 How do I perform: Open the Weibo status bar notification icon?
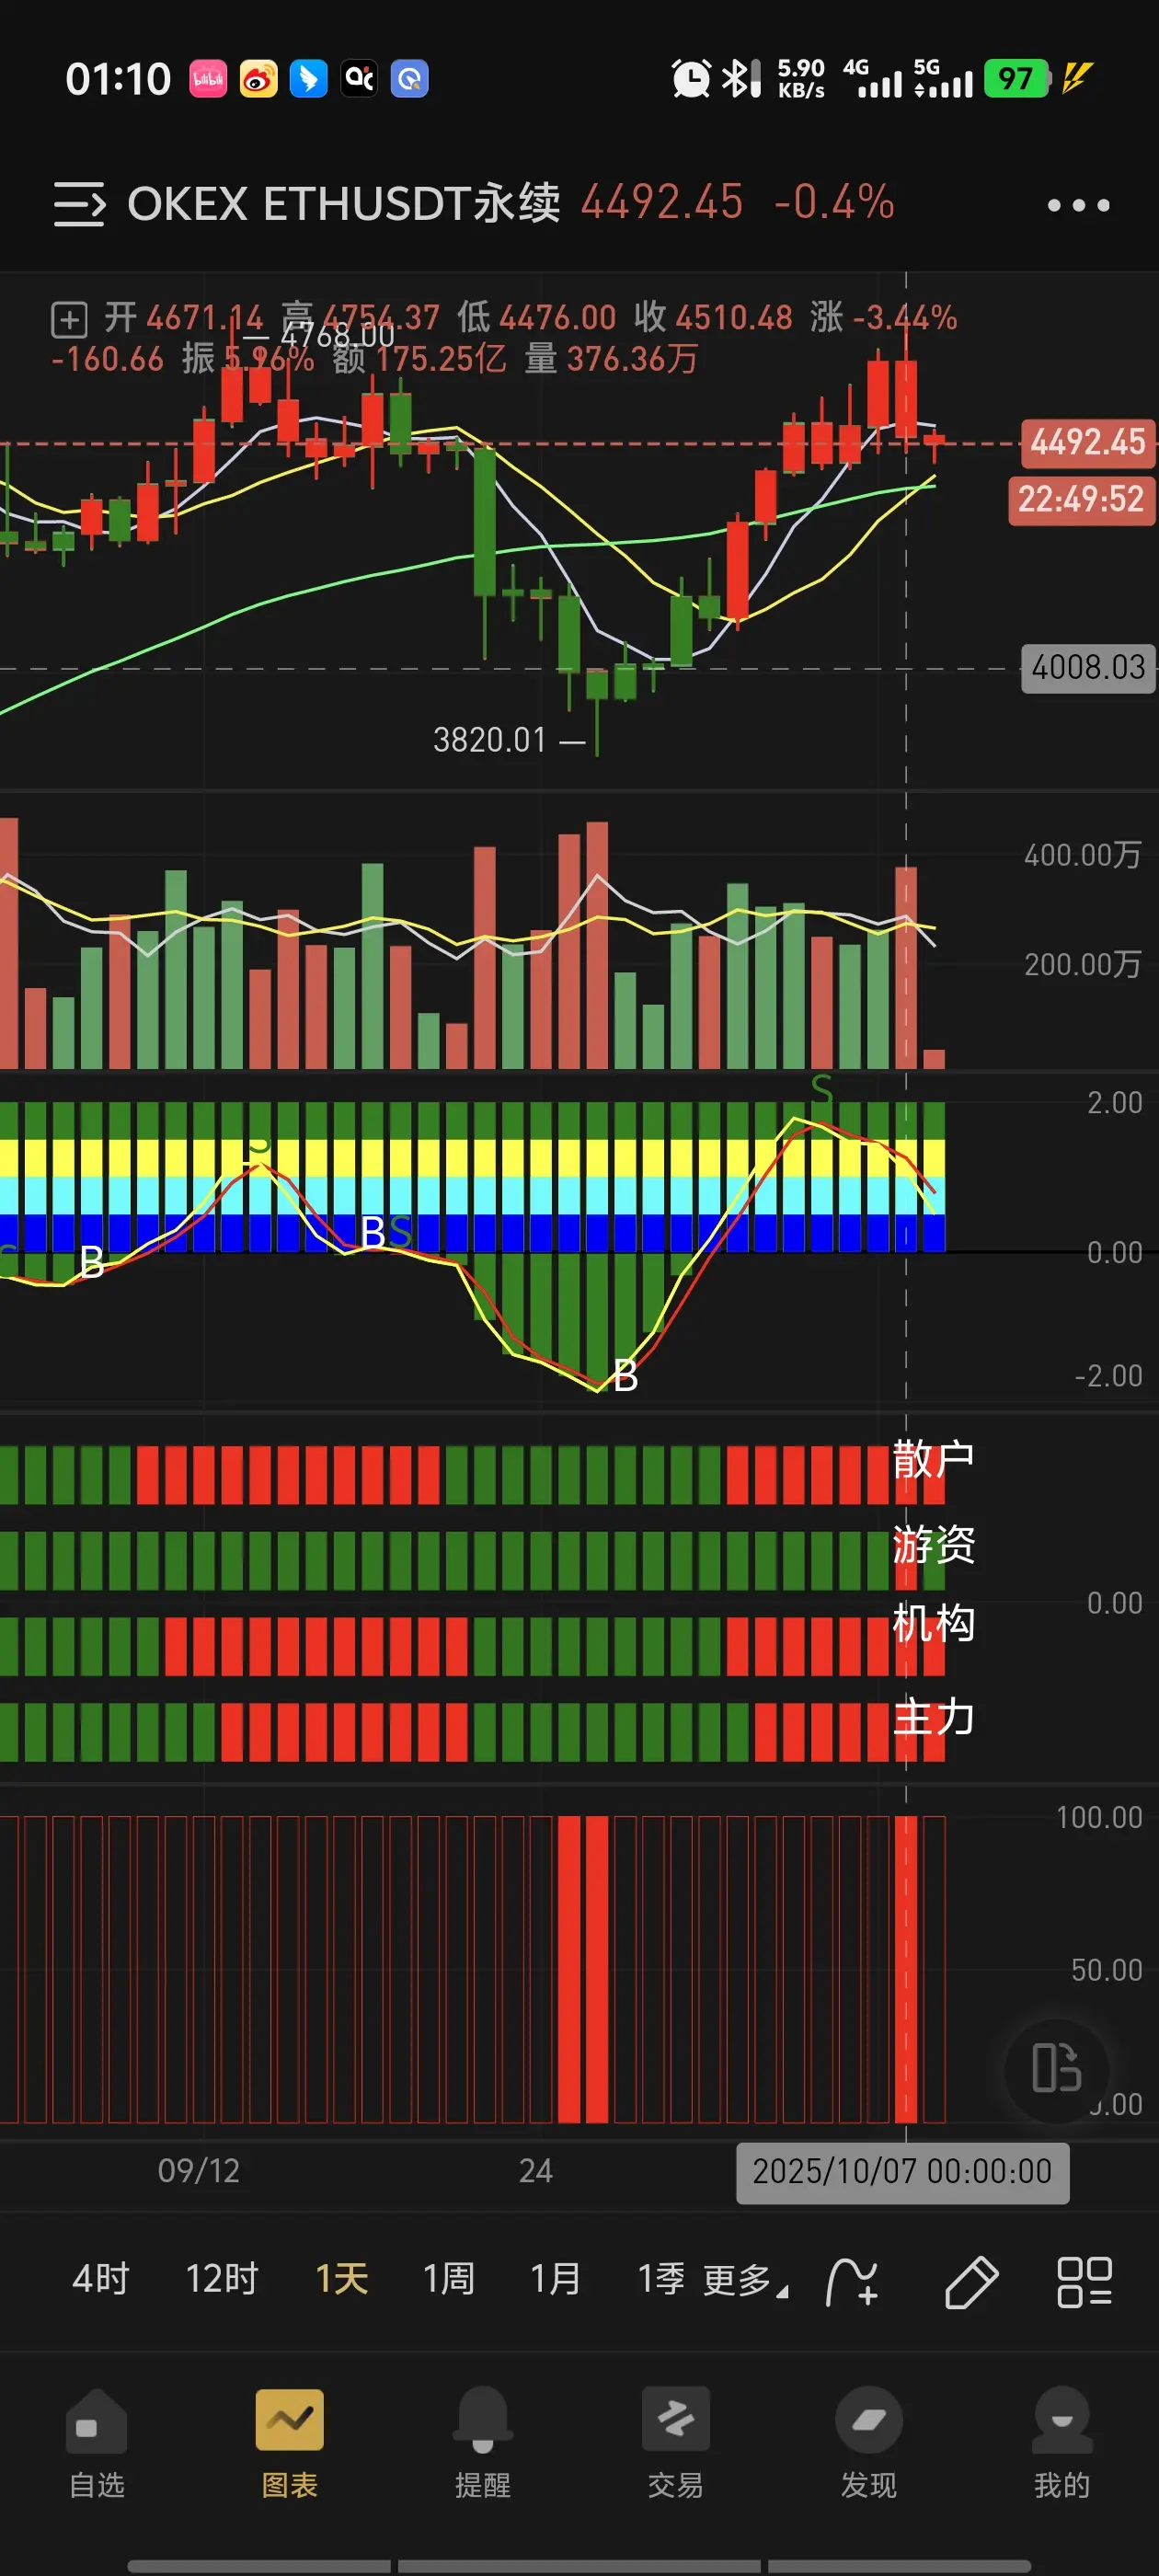(x=258, y=79)
